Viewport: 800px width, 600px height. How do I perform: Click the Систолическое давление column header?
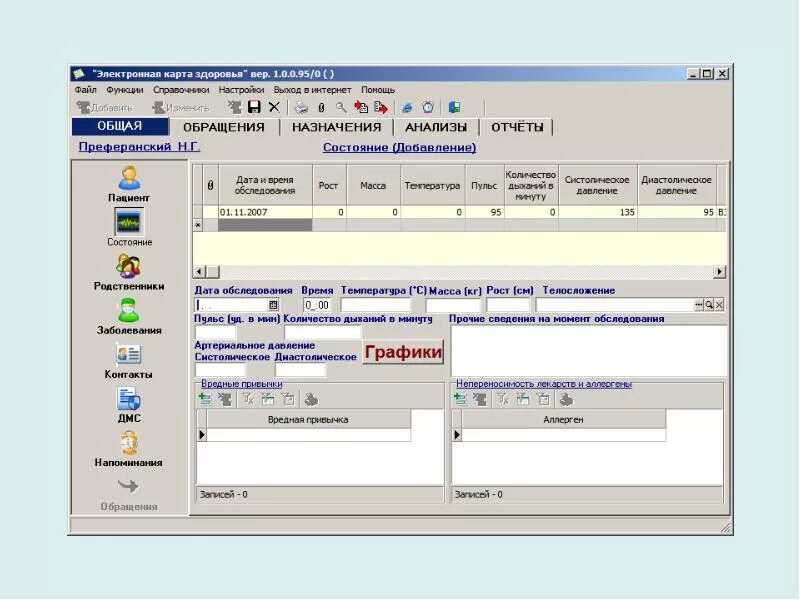(x=597, y=185)
